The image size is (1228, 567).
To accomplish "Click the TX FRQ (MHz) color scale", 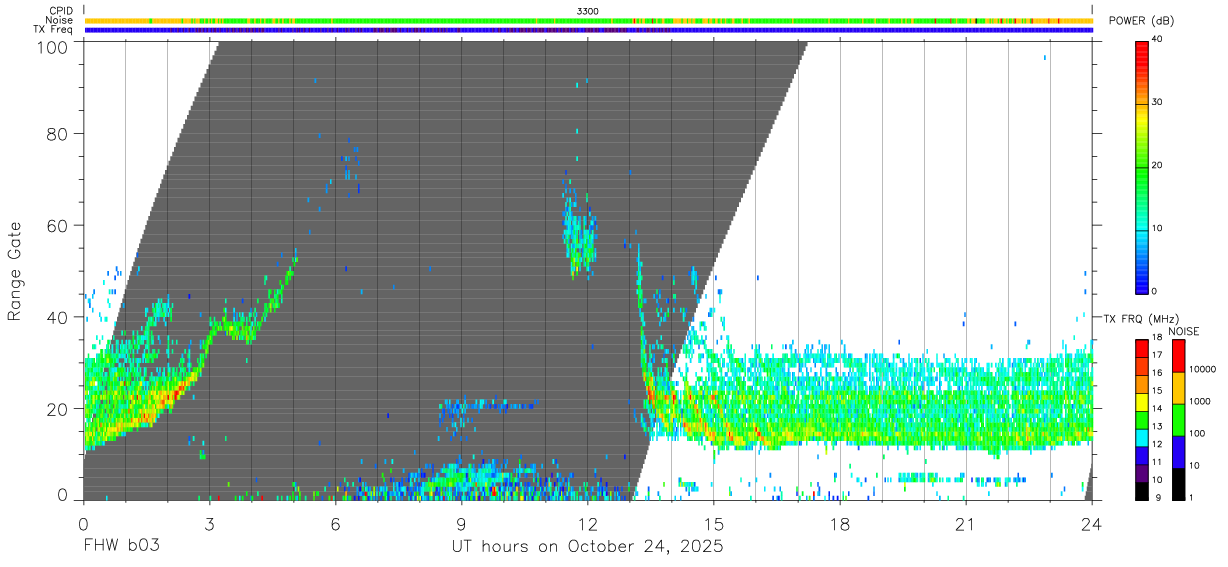I will tap(1141, 419).
